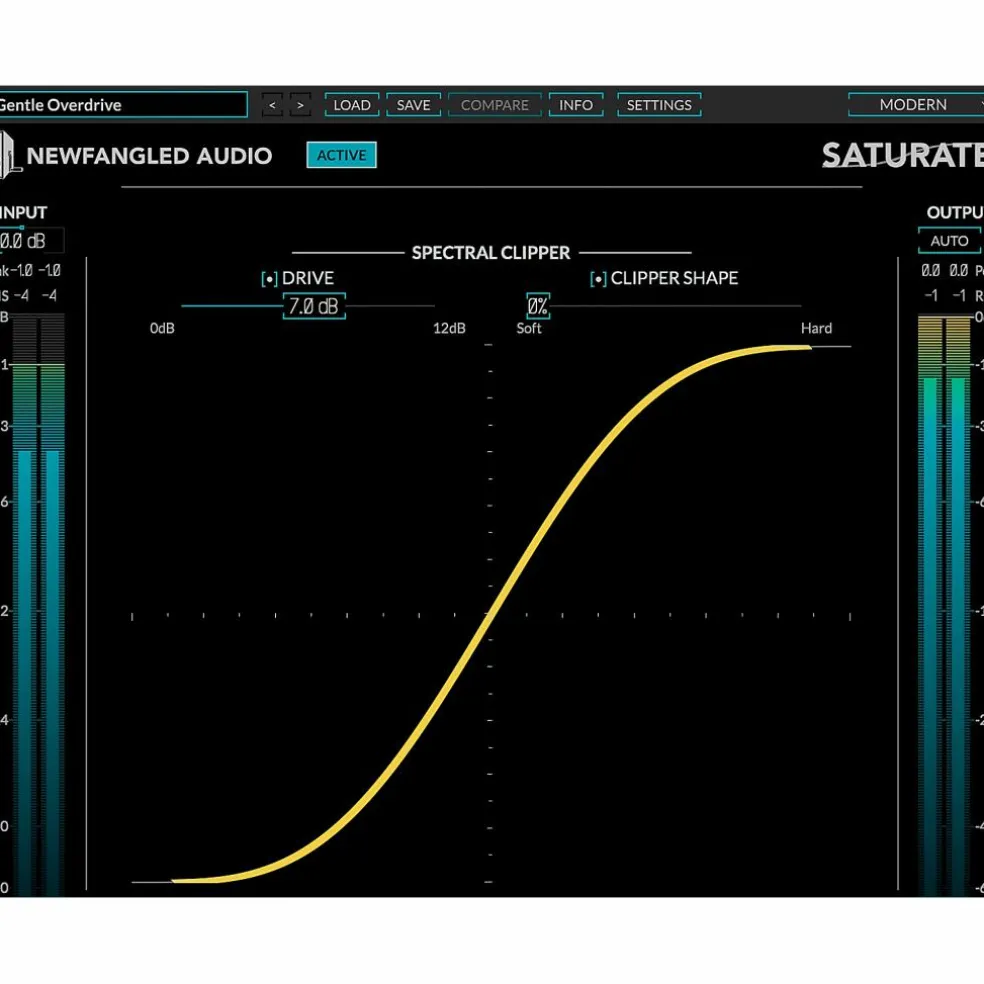Toggle the DRIVE bracket dot control
The image size is (984, 984).
(x=269, y=279)
